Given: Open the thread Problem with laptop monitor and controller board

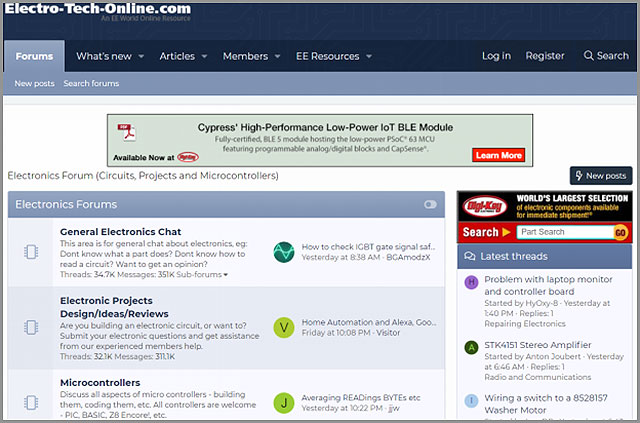Looking at the screenshot, I should coord(548,285).
